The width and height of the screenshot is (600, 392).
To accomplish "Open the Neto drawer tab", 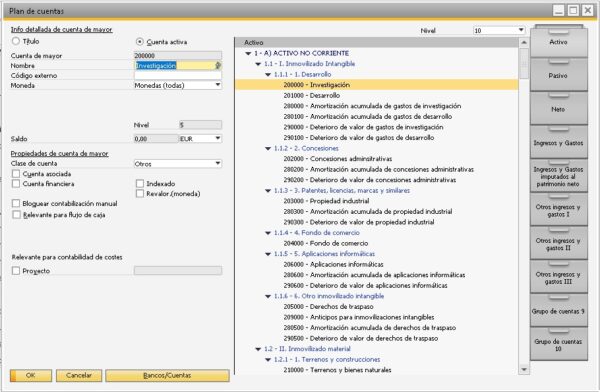I will click(558, 109).
